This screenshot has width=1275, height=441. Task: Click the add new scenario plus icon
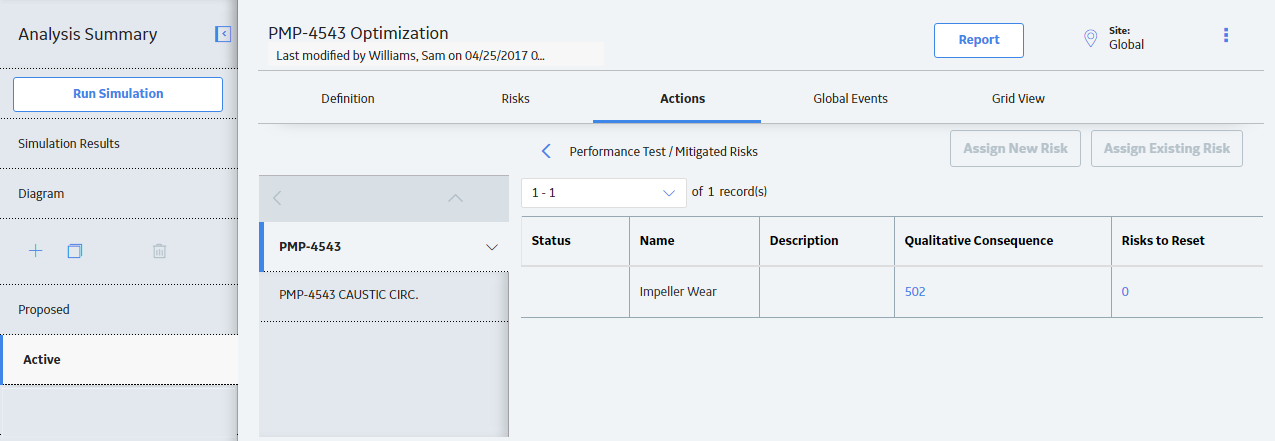(36, 251)
